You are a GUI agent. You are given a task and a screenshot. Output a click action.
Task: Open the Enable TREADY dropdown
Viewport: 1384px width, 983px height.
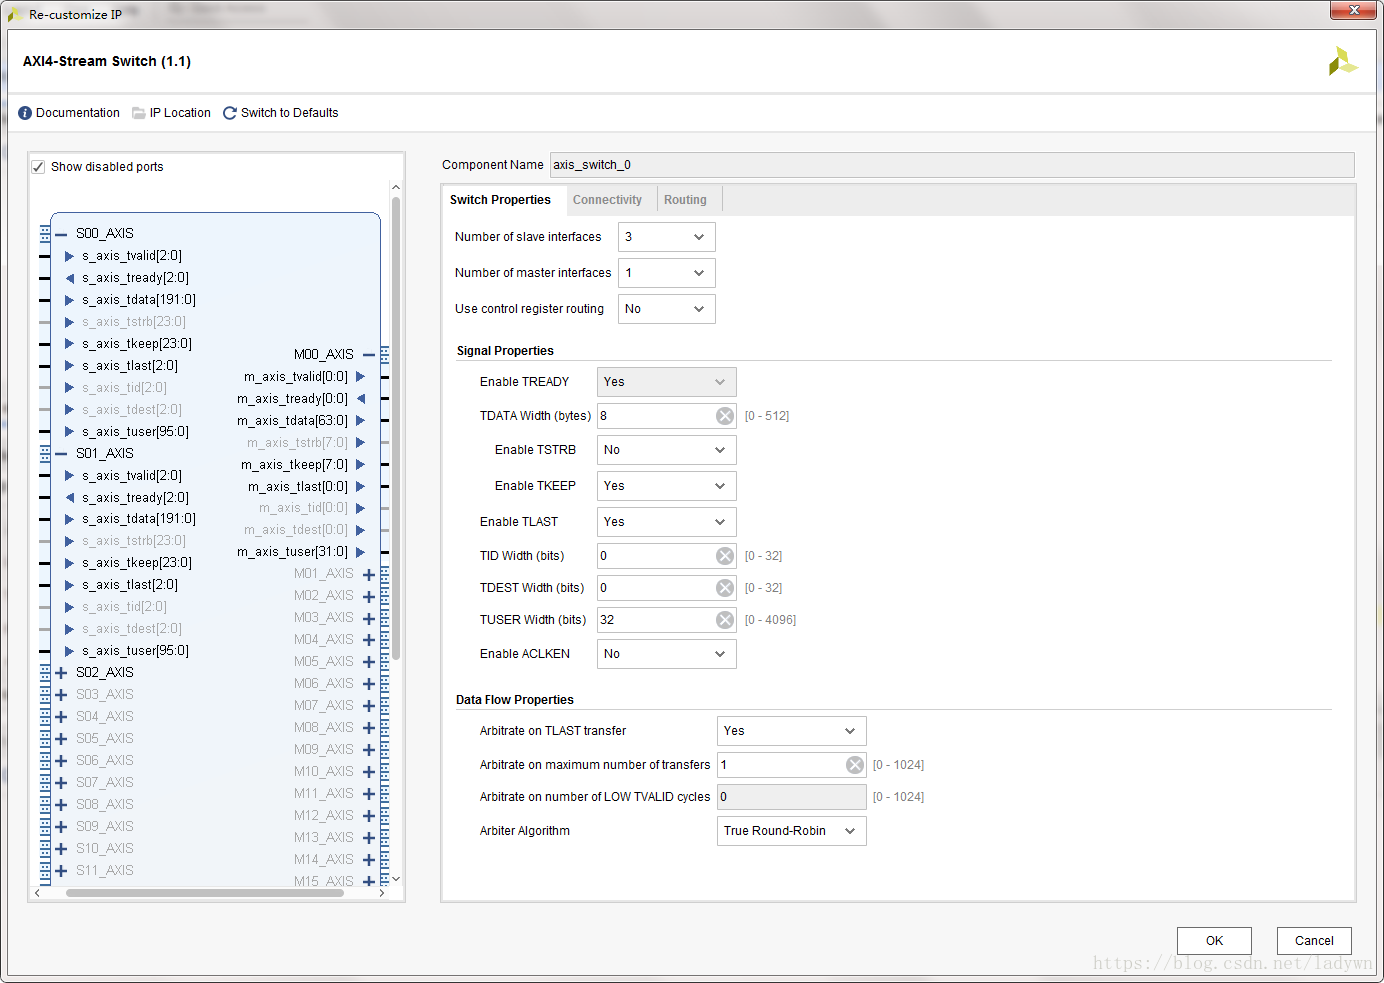667,382
